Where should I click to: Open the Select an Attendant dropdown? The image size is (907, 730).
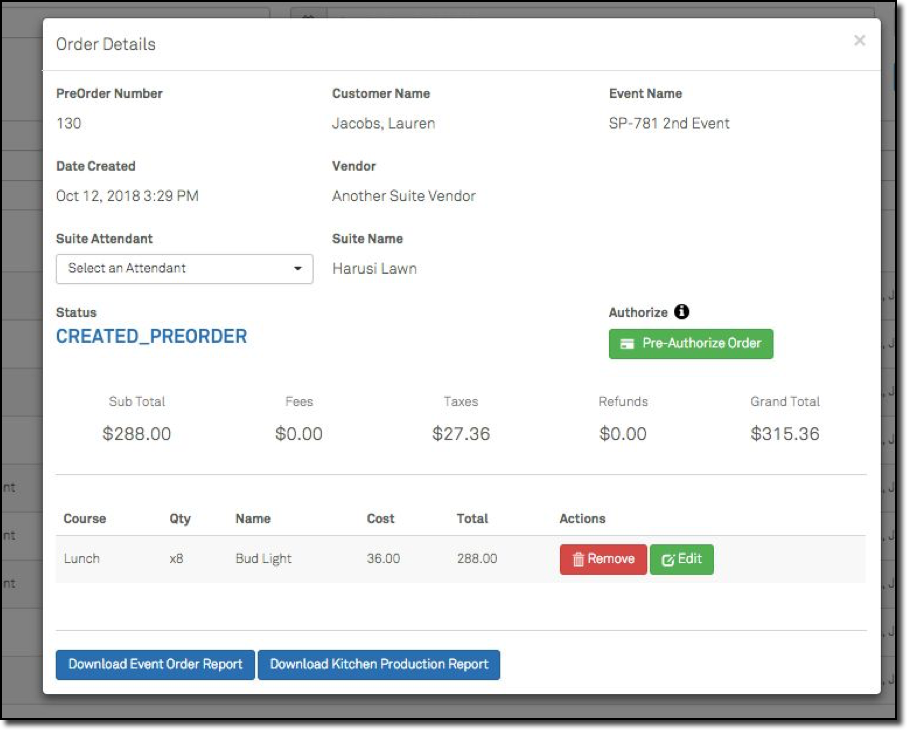pos(184,268)
